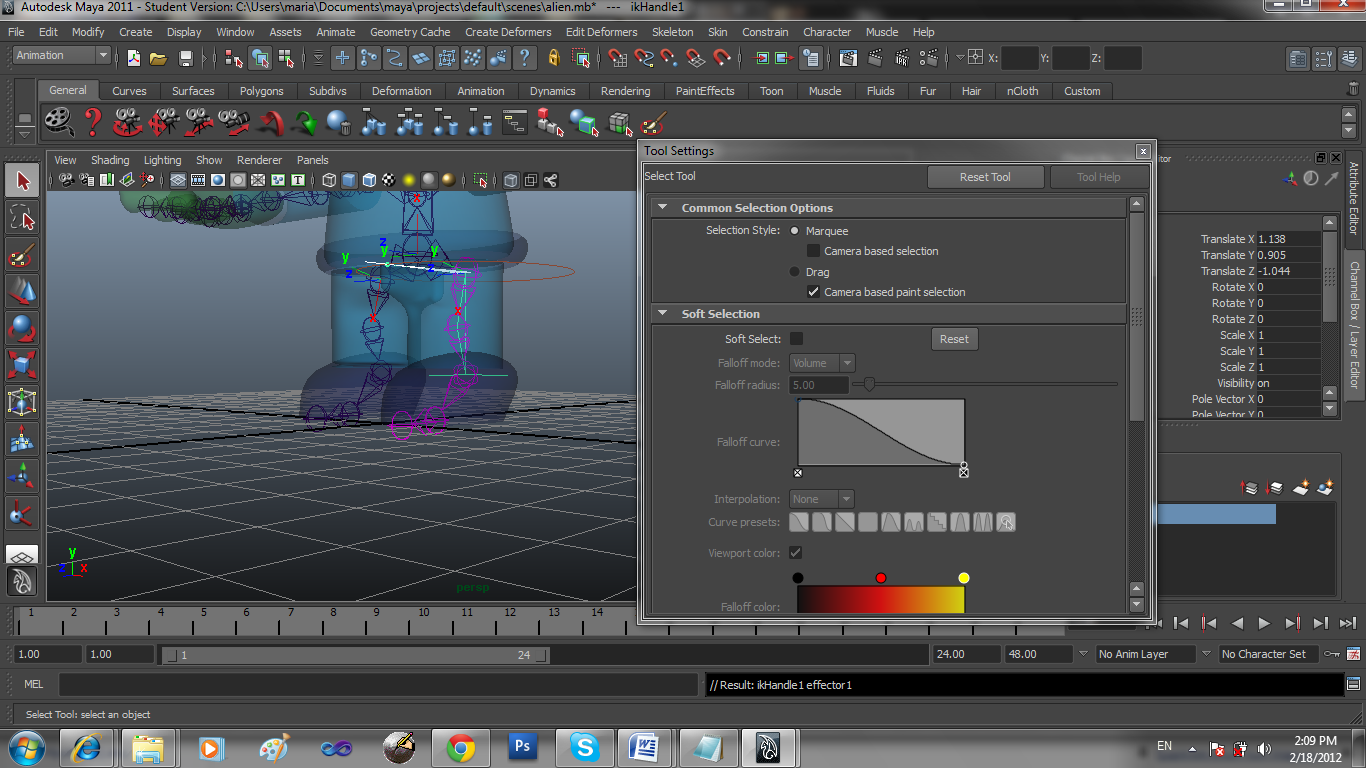Switch to the Polygons shelf tab
Image resolution: width=1366 pixels, height=768 pixels.
(x=261, y=91)
